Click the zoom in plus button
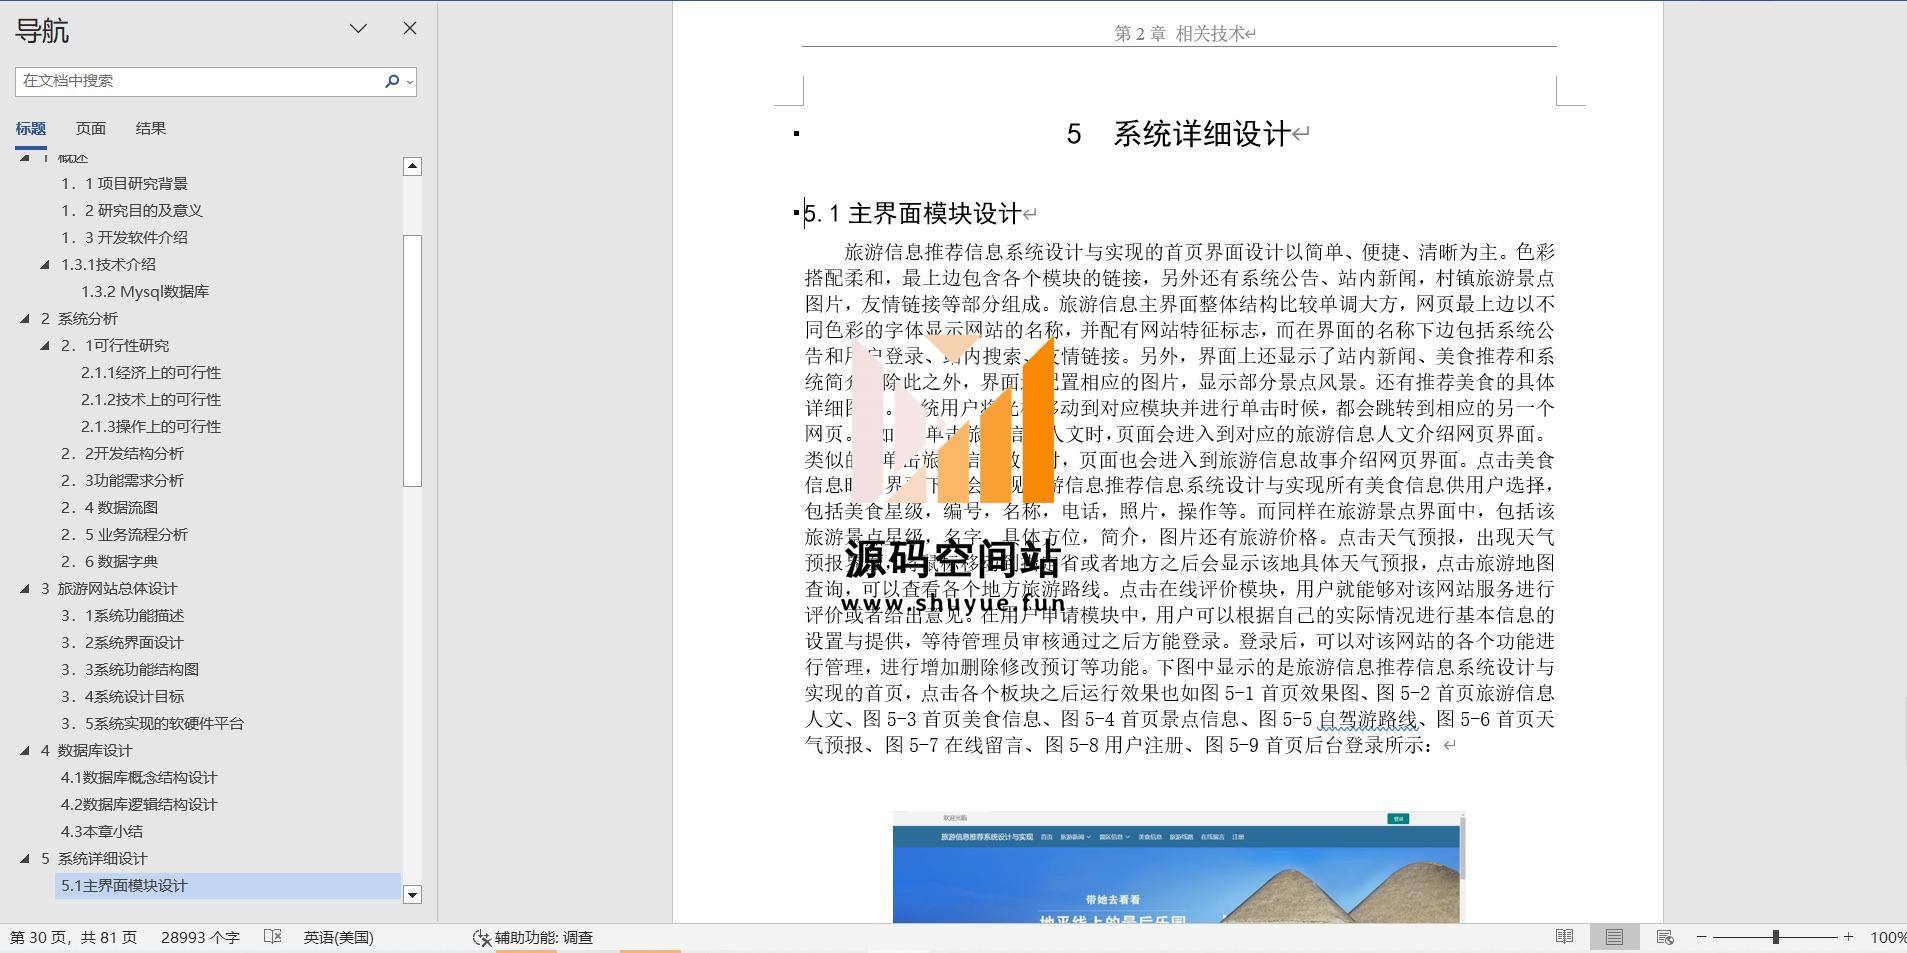This screenshot has height=953, width=1907. pyautogui.click(x=1848, y=937)
